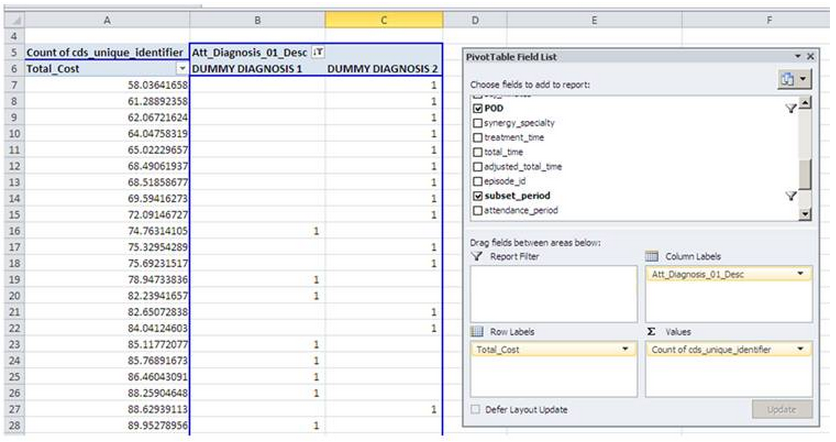Select cell with value 68.49061937
Screen dimensions: 836x442
pyautogui.click(x=107, y=166)
